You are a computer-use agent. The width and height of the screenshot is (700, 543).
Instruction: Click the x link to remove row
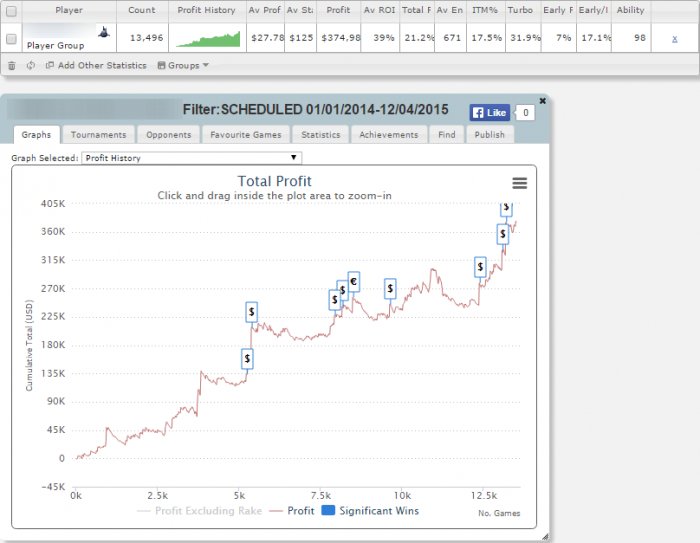click(x=675, y=38)
